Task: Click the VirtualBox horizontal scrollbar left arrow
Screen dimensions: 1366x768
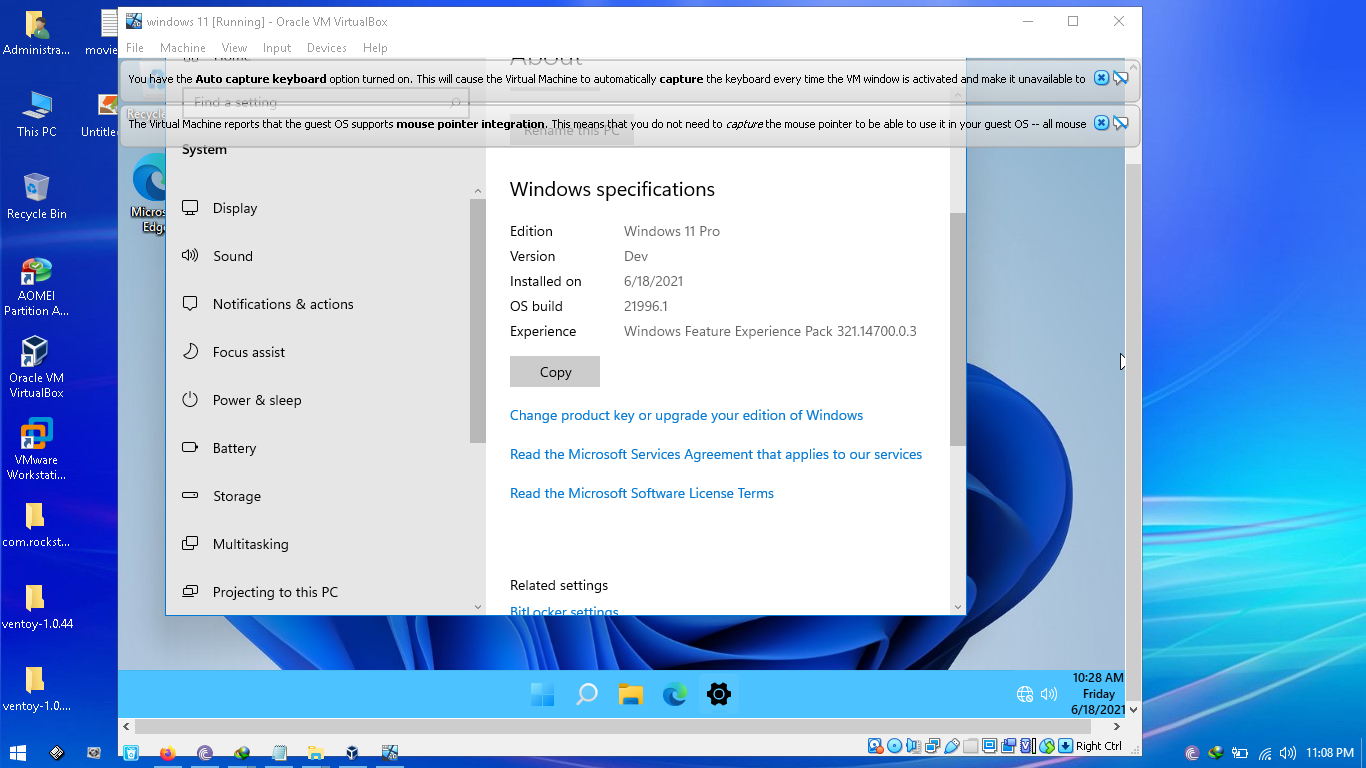Action: pos(126,726)
